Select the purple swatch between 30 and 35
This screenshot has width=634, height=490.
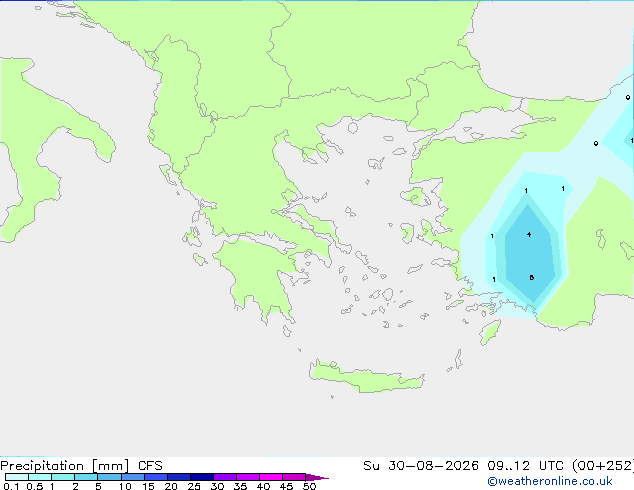[225, 477]
